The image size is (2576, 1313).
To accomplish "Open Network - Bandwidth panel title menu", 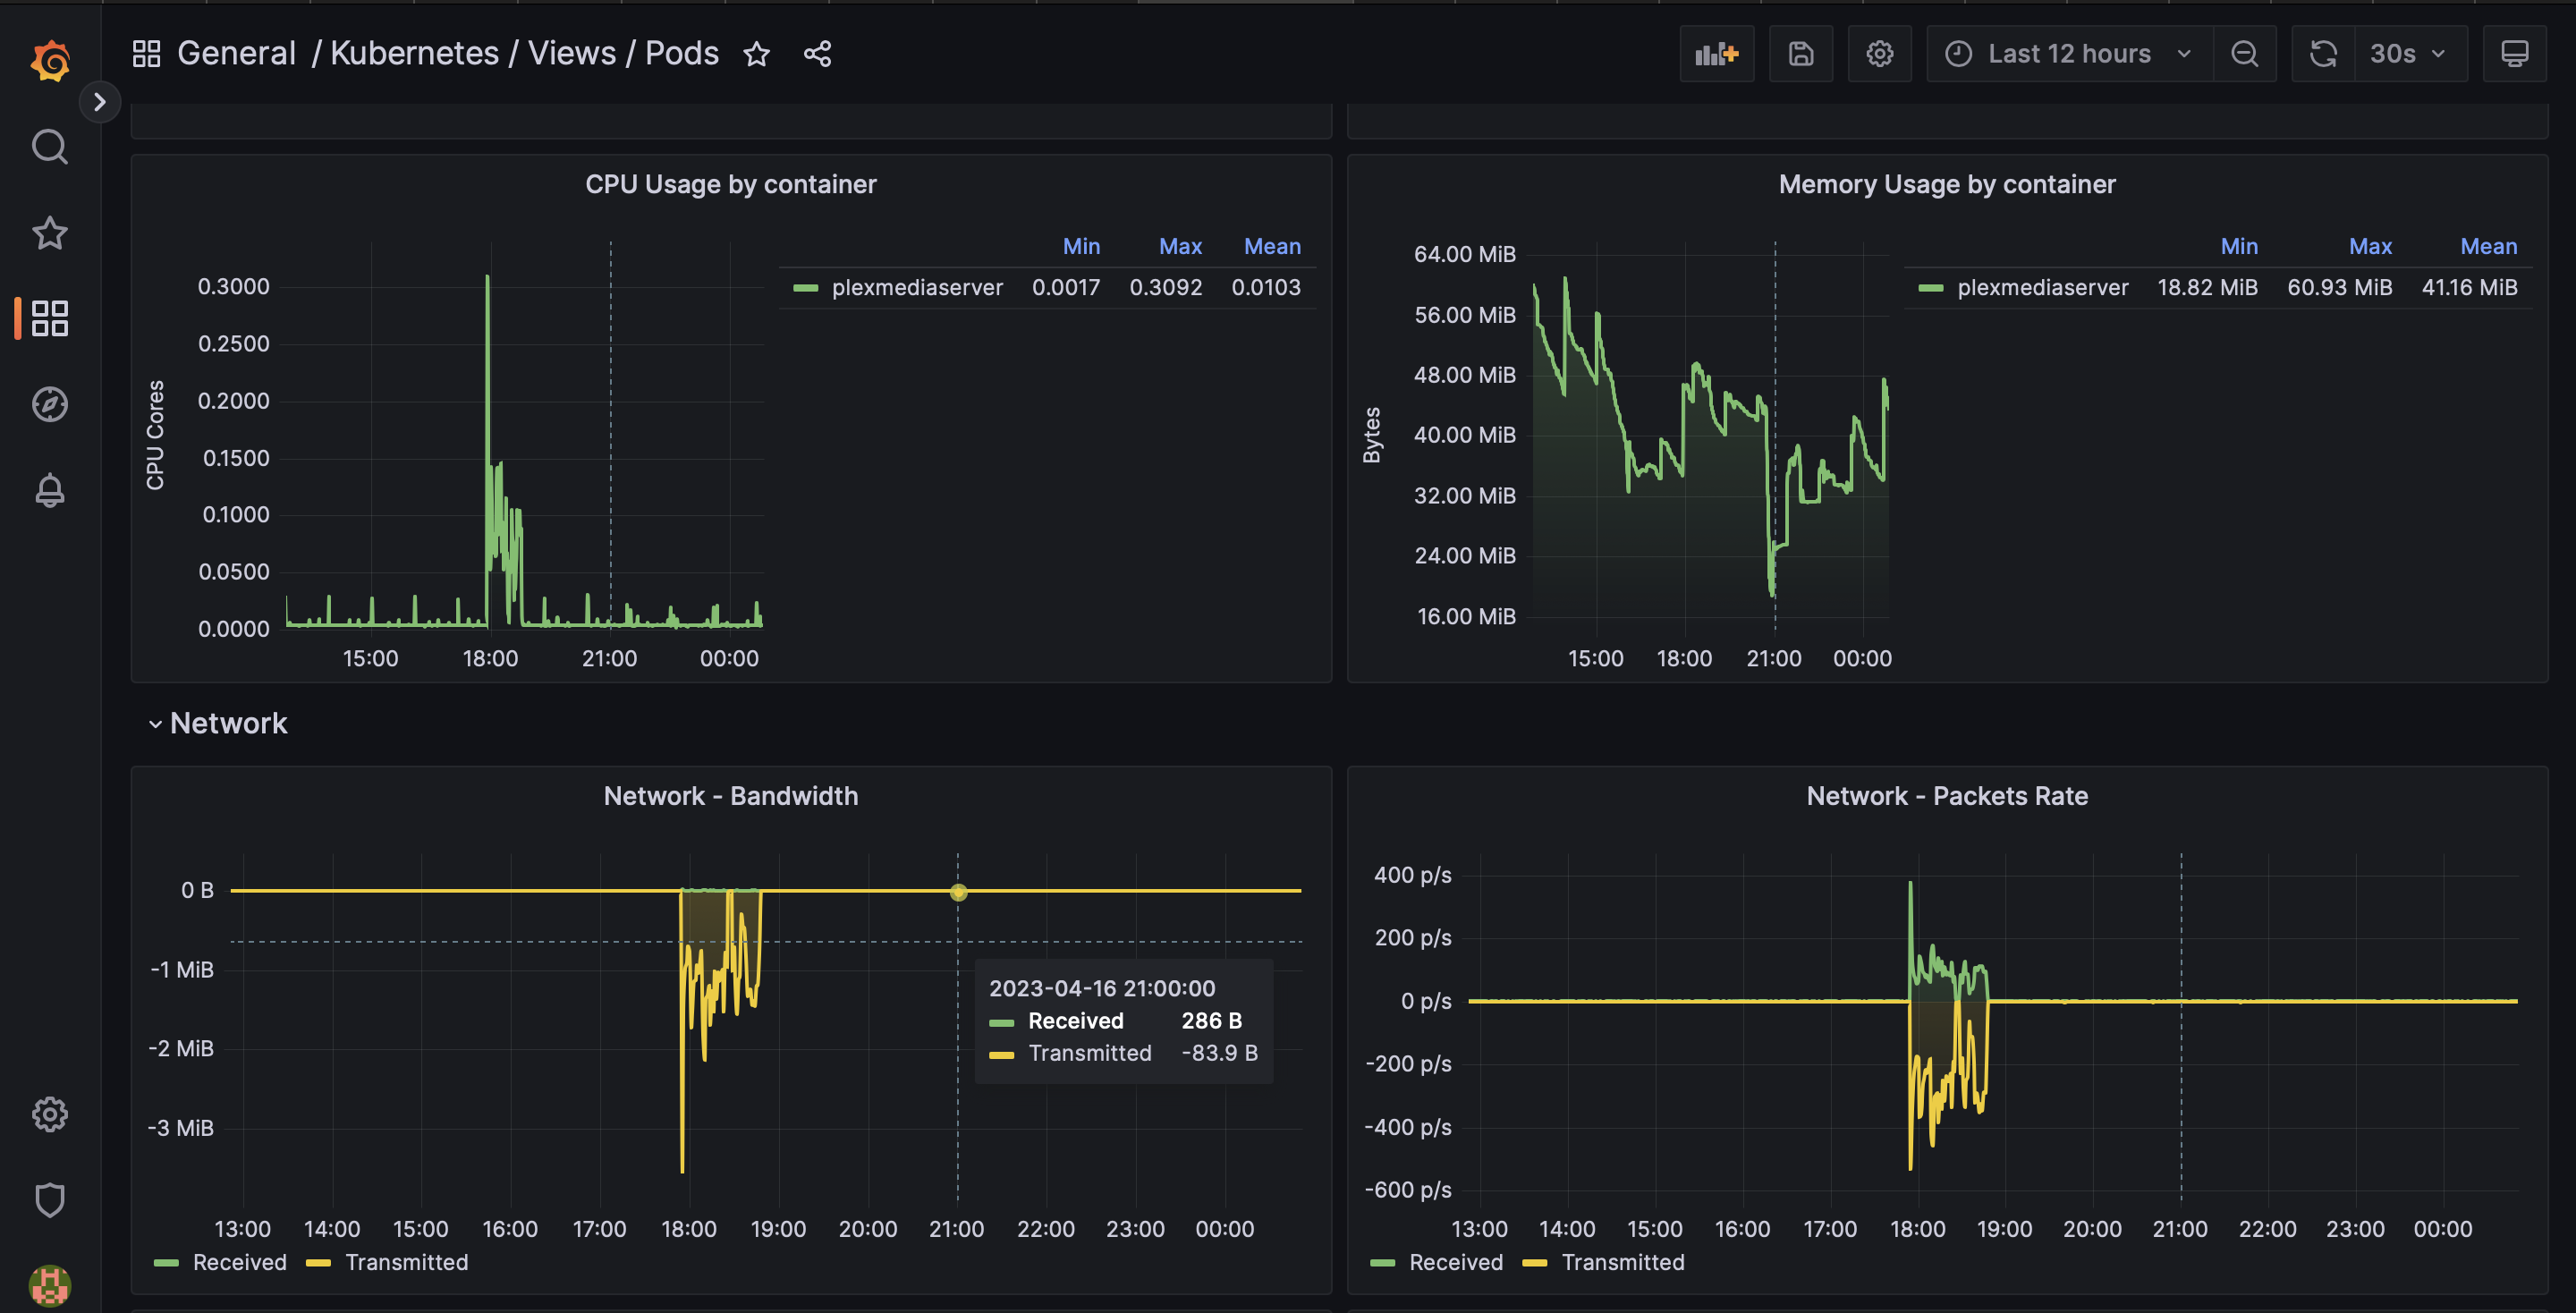I will (x=731, y=796).
